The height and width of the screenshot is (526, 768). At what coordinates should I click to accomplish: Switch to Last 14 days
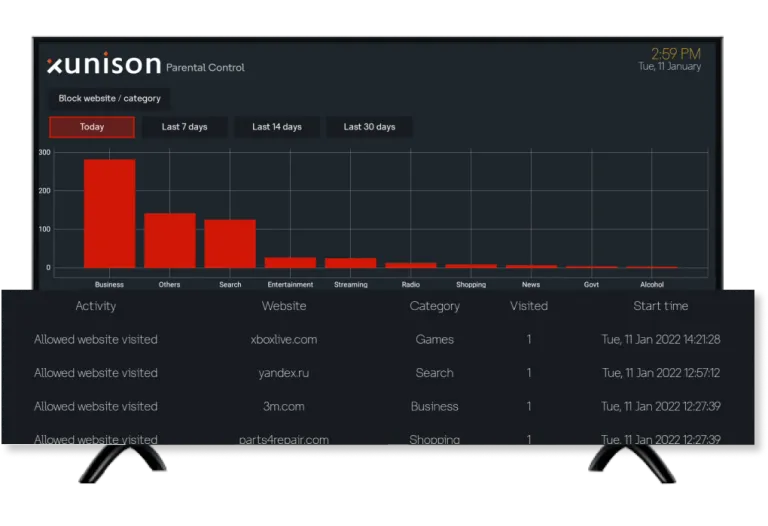277,127
